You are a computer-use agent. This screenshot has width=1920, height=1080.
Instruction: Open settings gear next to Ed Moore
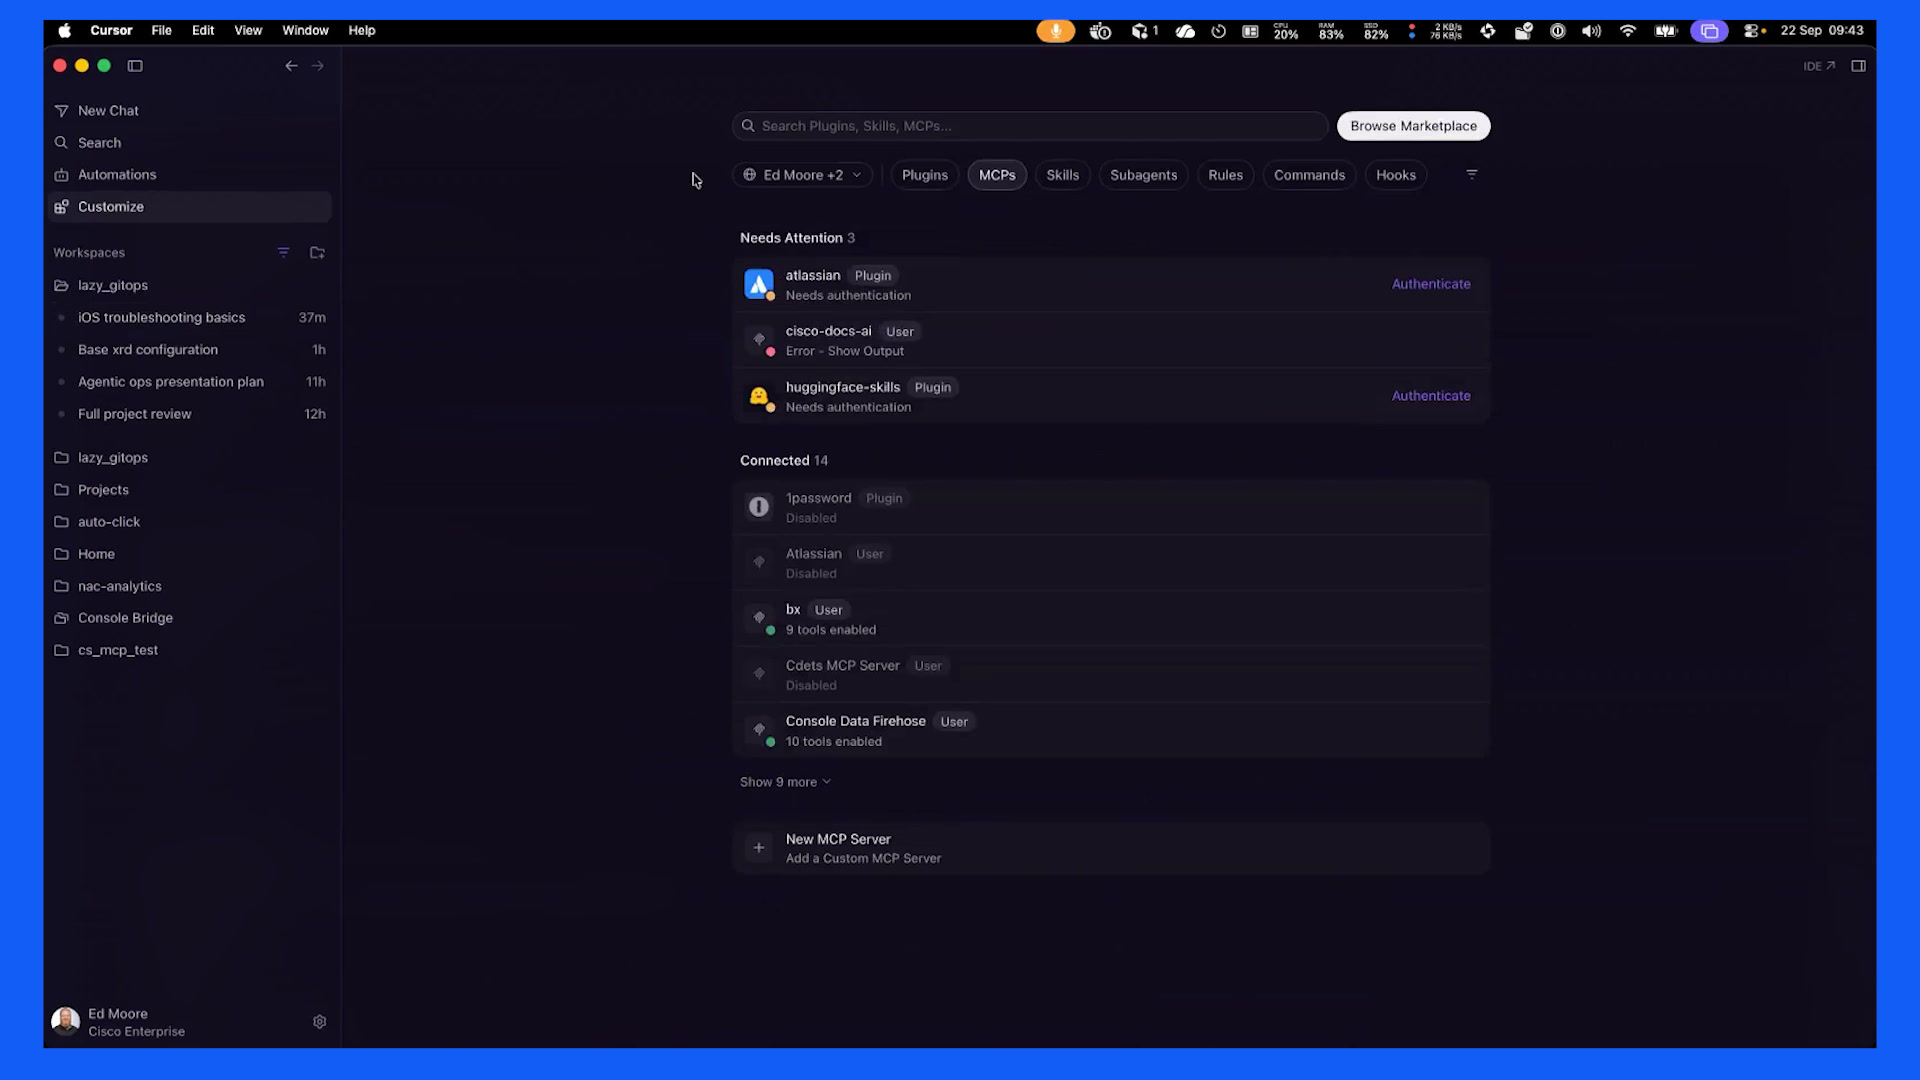pos(320,1022)
